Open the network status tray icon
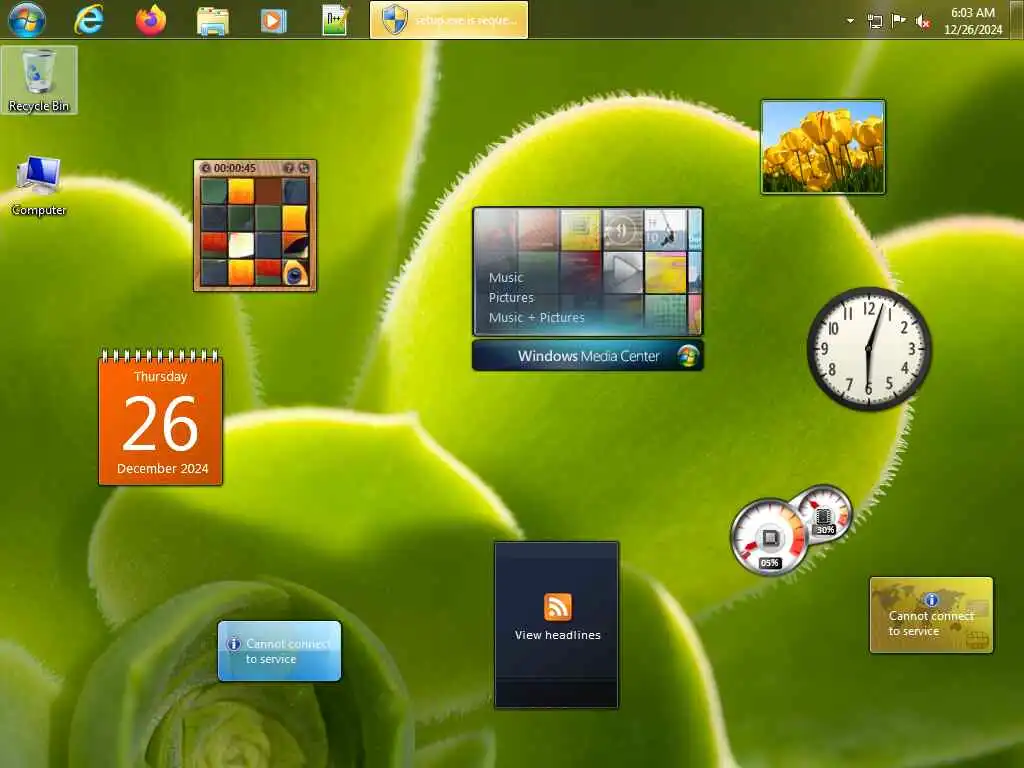 coord(875,21)
